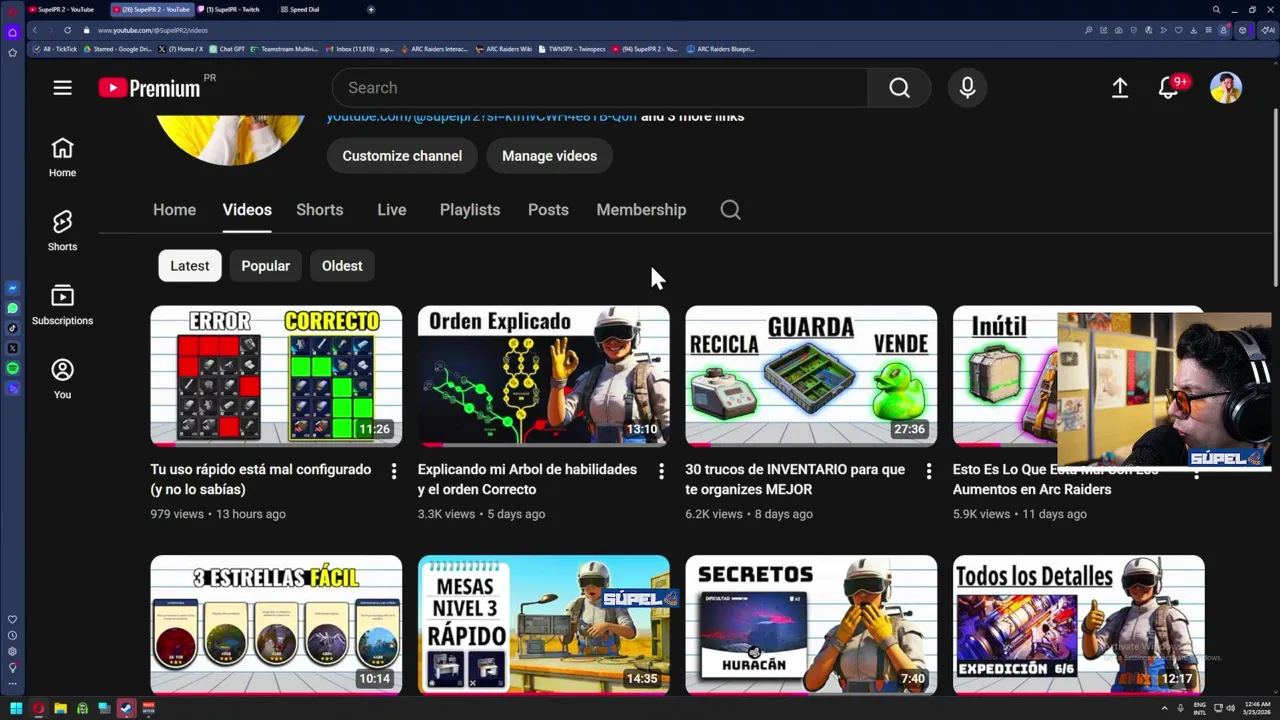Image resolution: width=1280 pixels, height=720 pixels.
Task: Open X in the browser sidebar
Action: point(12,348)
